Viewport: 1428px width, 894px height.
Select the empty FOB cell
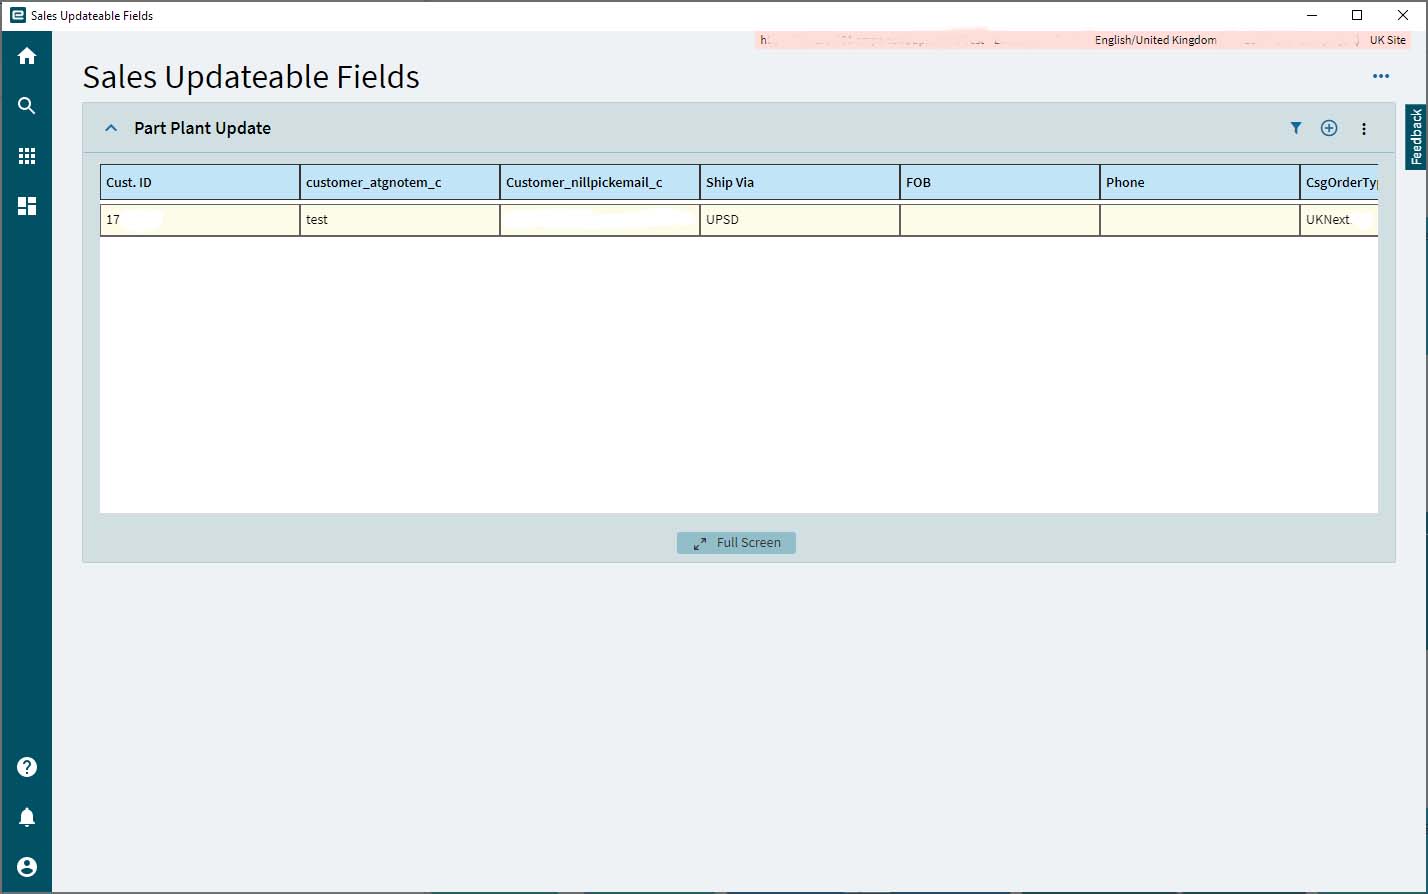click(x=1000, y=220)
